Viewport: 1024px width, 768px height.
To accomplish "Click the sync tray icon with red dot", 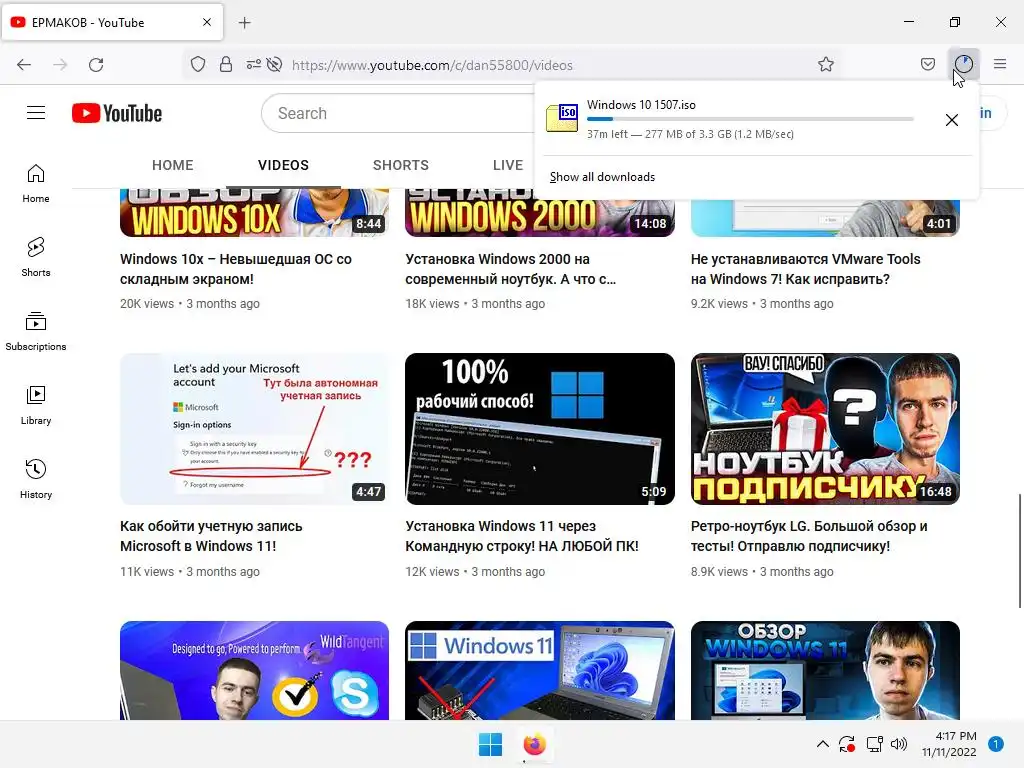I will [x=847, y=744].
